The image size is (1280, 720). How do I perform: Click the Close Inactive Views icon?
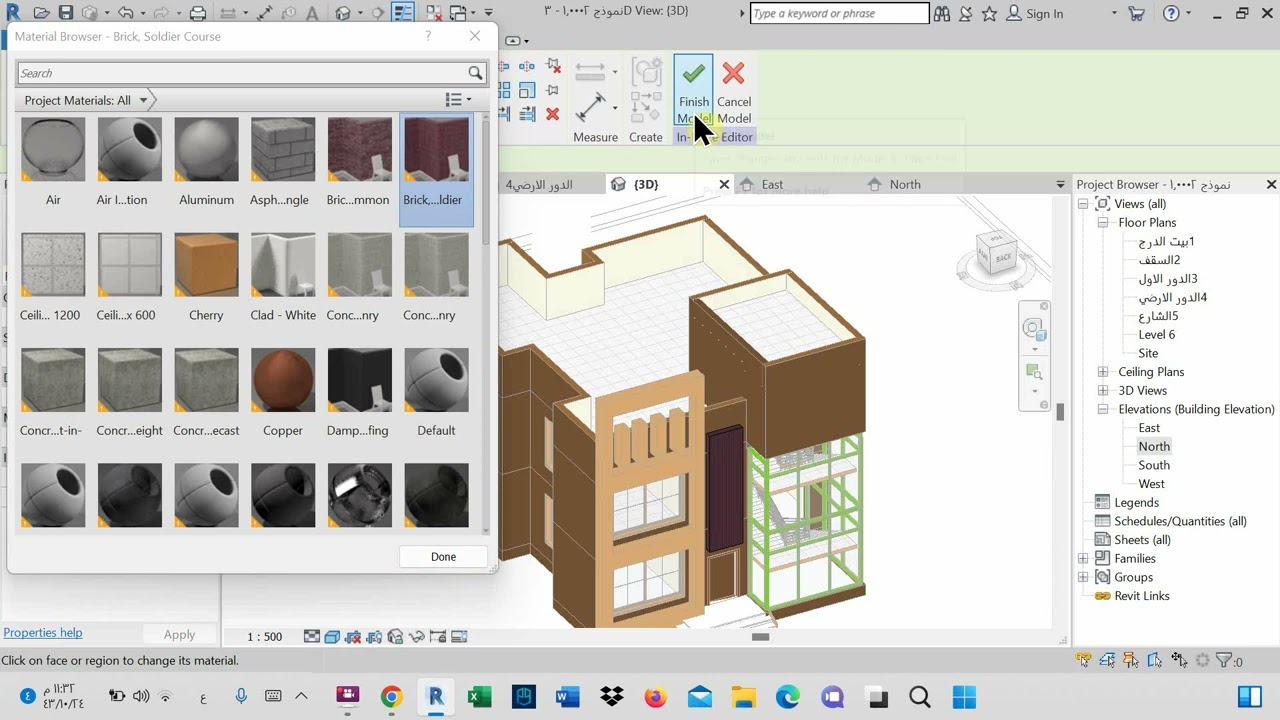pyautogui.click(x=433, y=13)
